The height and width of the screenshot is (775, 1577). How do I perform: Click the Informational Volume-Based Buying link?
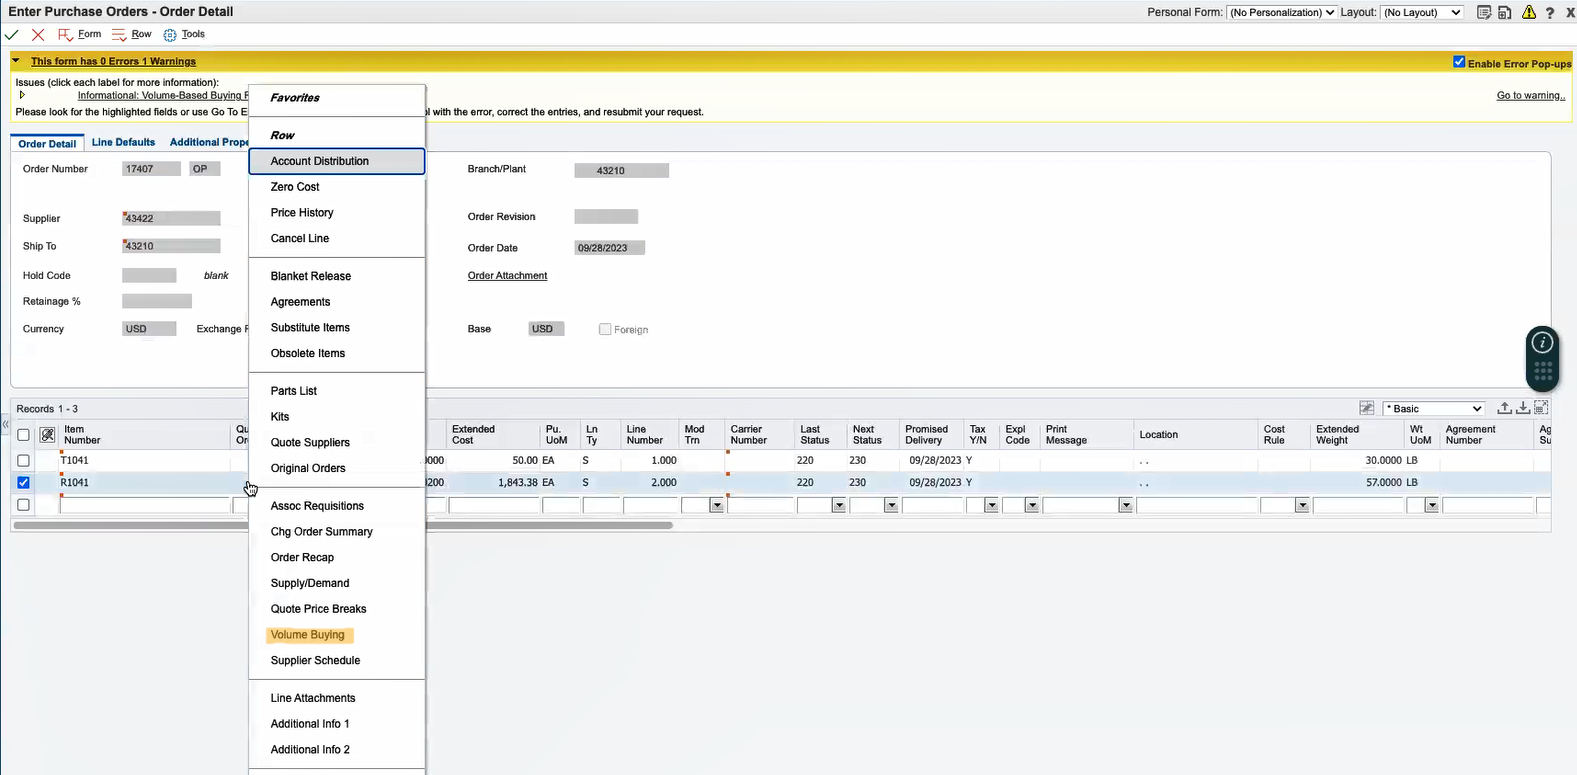pos(163,96)
